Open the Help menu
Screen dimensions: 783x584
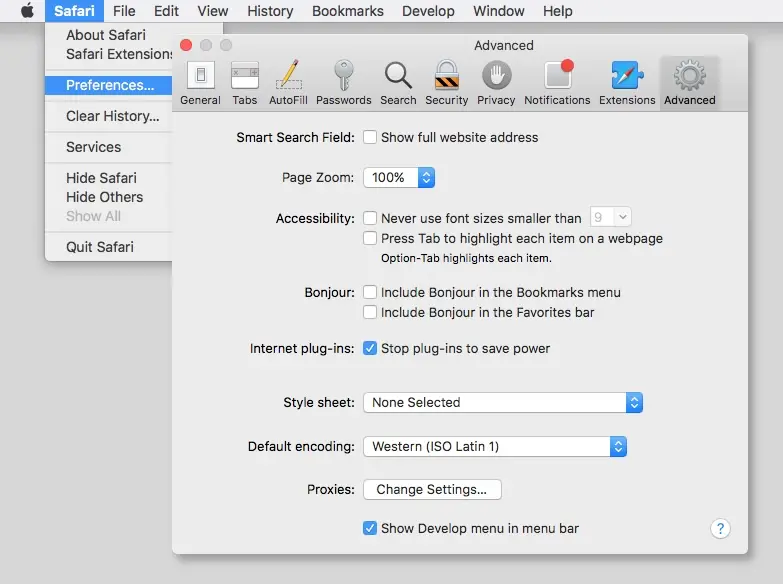click(x=558, y=10)
